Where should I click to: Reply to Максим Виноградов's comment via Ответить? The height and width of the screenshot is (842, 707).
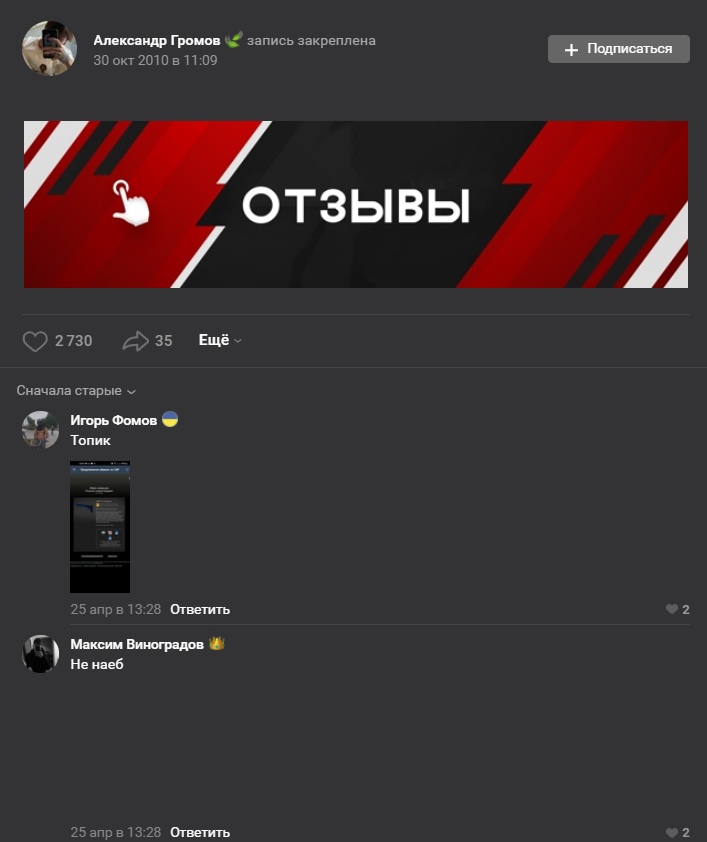[x=200, y=832]
